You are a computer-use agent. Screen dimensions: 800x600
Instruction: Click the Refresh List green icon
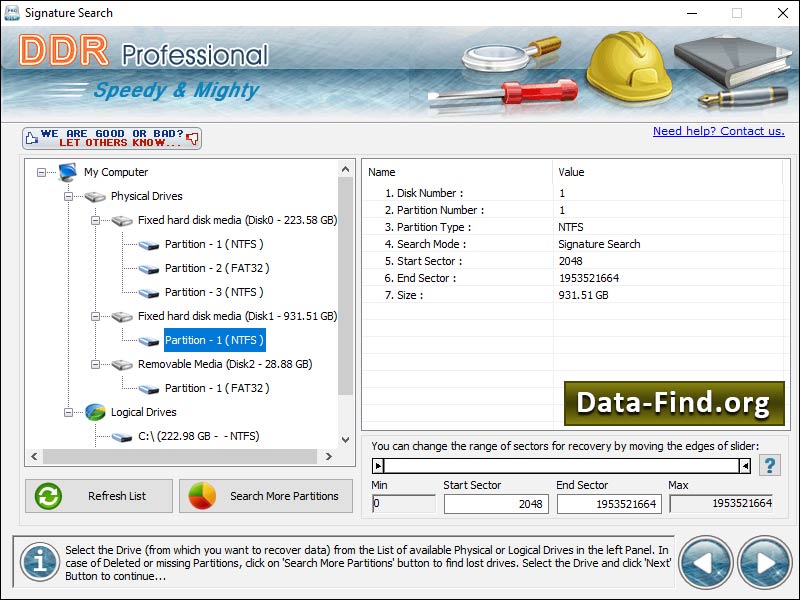pos(47,496)
